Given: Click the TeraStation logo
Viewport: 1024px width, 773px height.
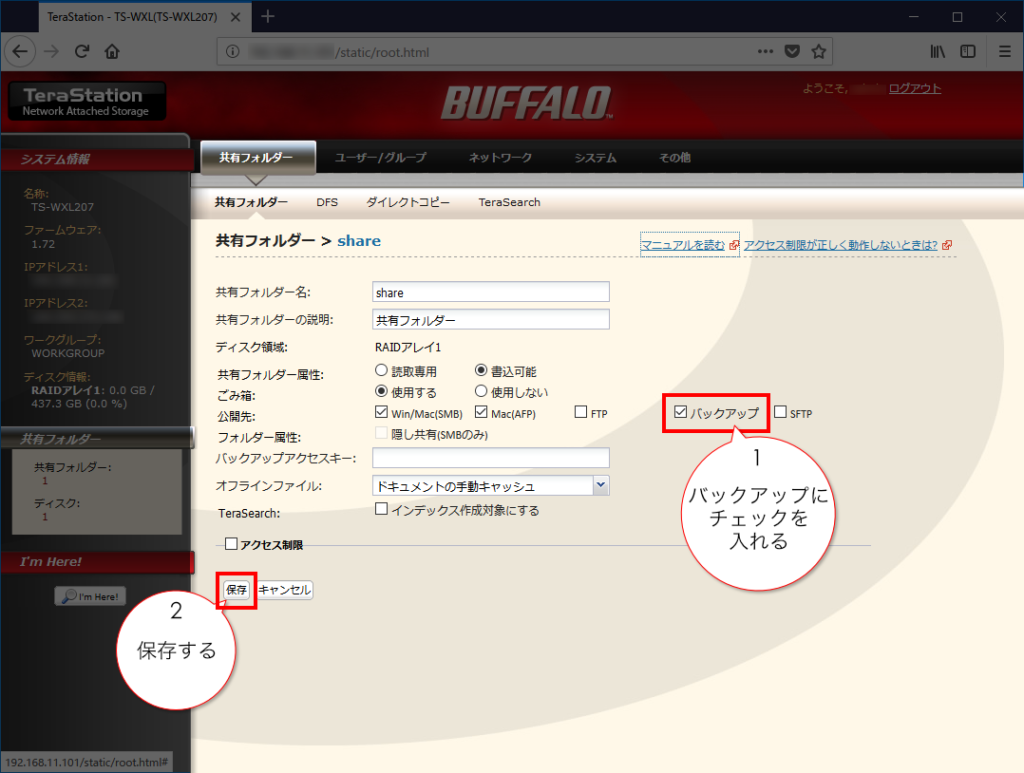Looking at the screenshot, I should [85, 100].
